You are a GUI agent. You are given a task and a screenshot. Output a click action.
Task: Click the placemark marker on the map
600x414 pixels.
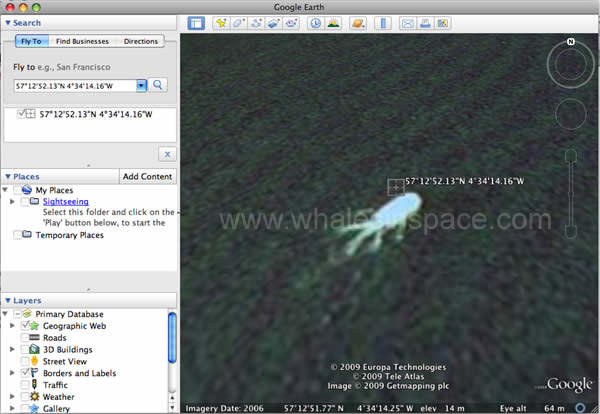396,187
